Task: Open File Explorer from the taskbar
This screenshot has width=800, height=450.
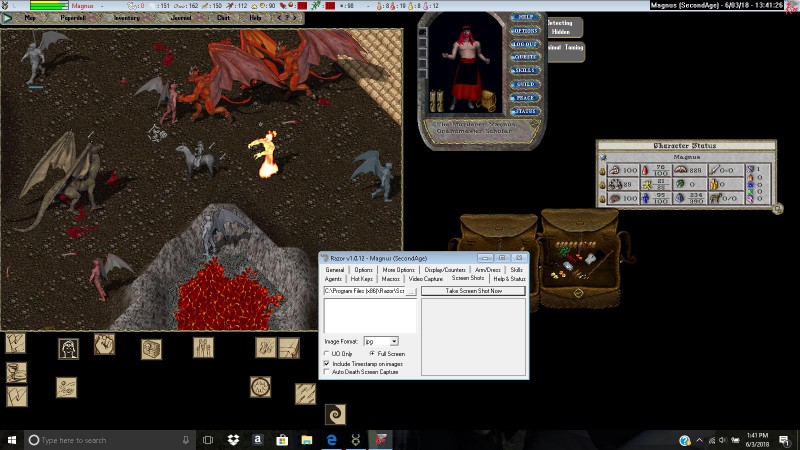Action: coord(307,440)
